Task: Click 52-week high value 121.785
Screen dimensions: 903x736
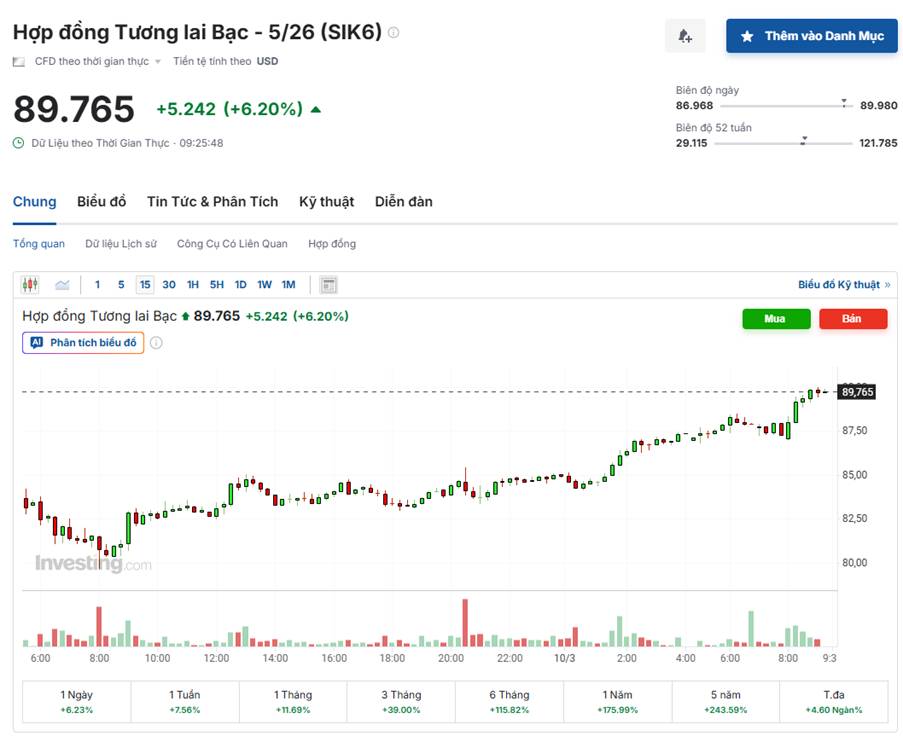Action: (878, 143)
